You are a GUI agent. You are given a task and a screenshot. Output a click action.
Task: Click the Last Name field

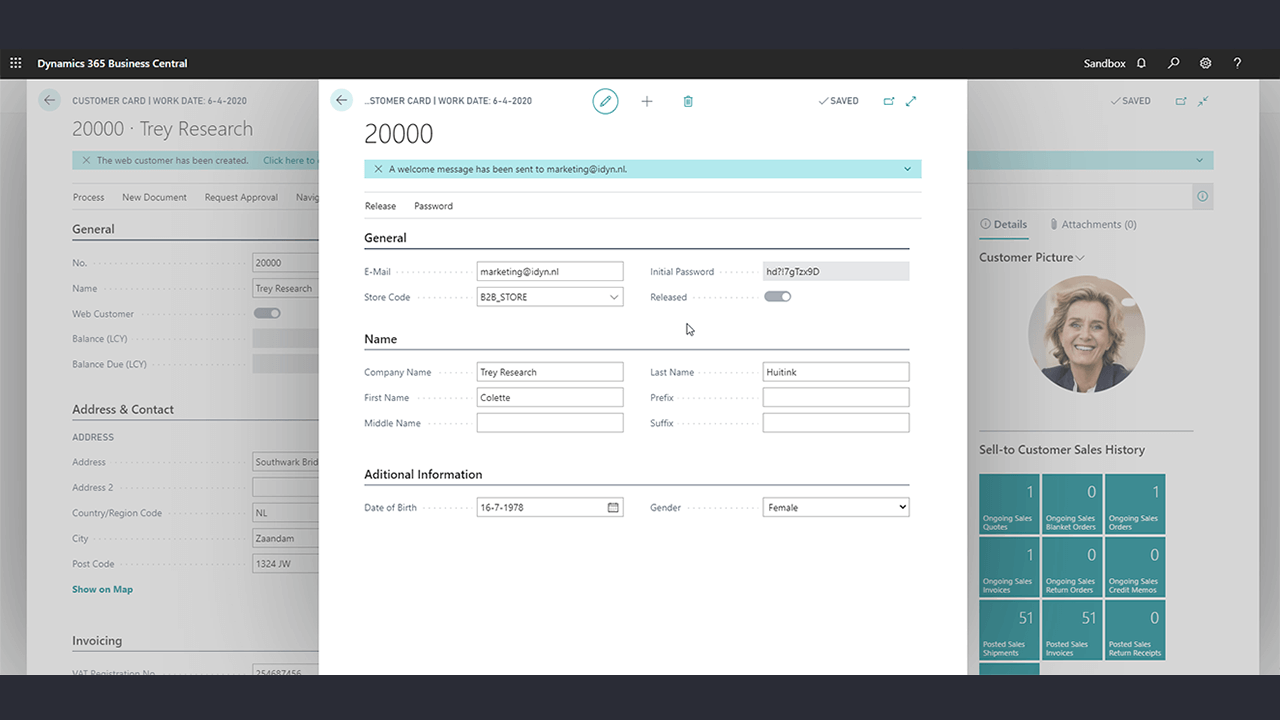836,372
